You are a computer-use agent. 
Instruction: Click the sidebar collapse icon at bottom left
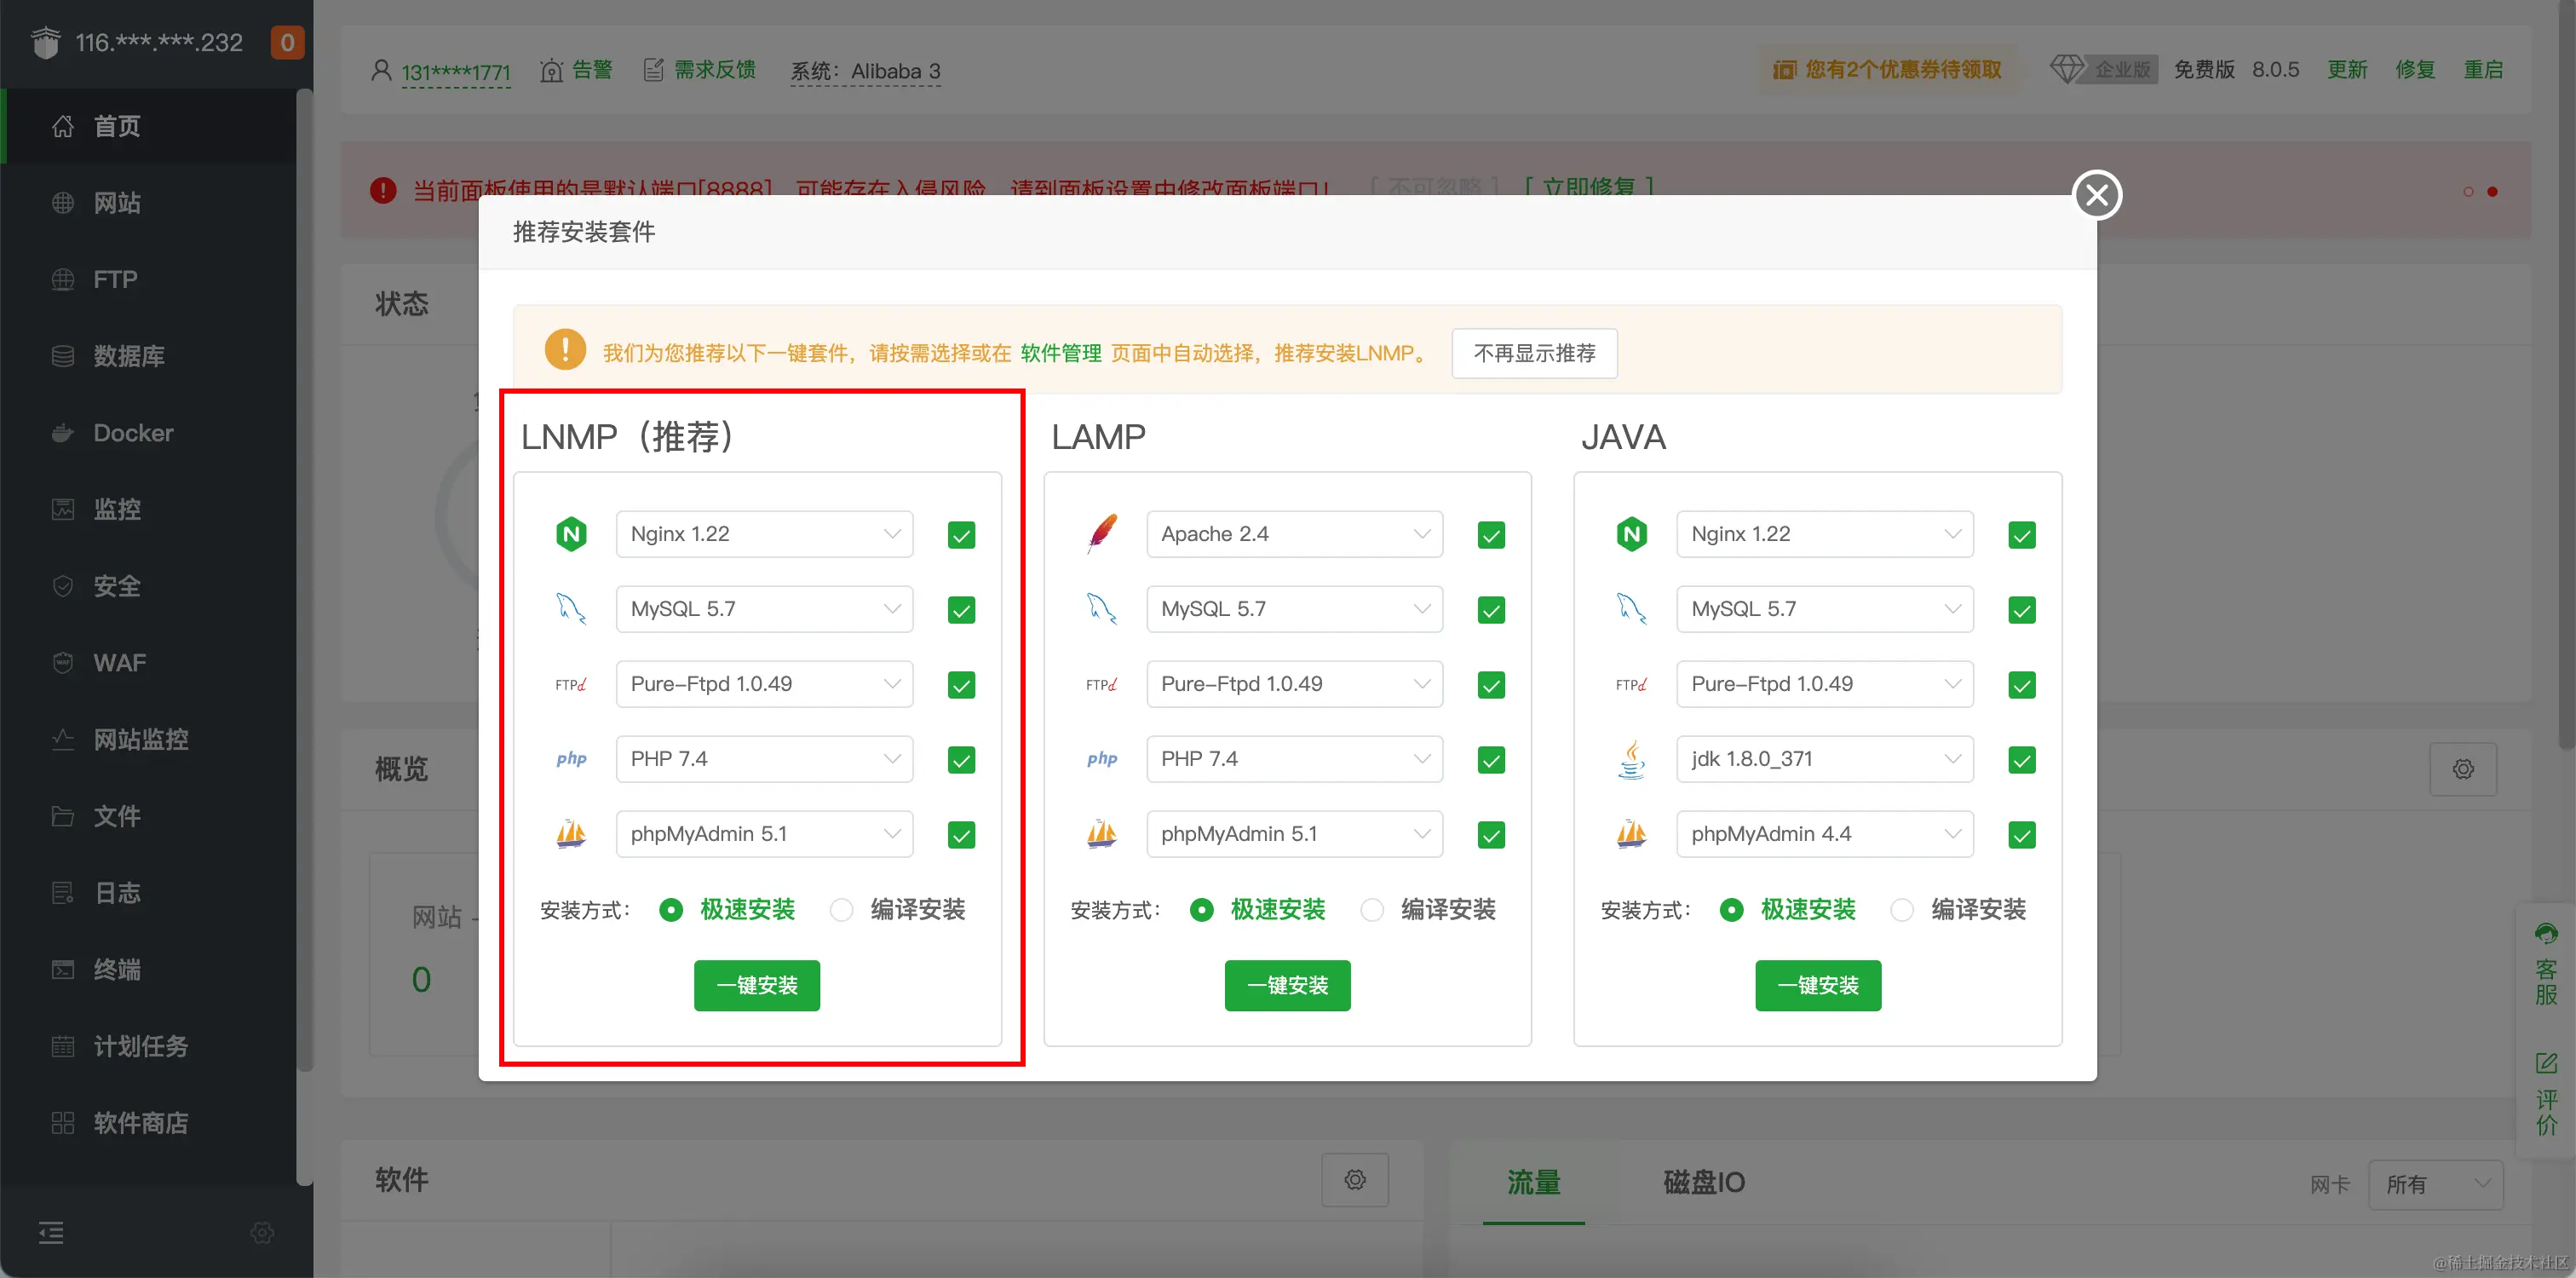pos(51,1233)
